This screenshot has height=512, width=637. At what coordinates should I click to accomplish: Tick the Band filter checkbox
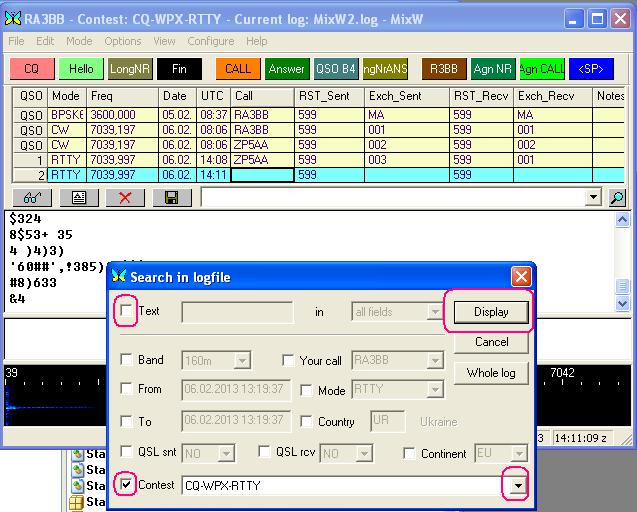(127, 360)
